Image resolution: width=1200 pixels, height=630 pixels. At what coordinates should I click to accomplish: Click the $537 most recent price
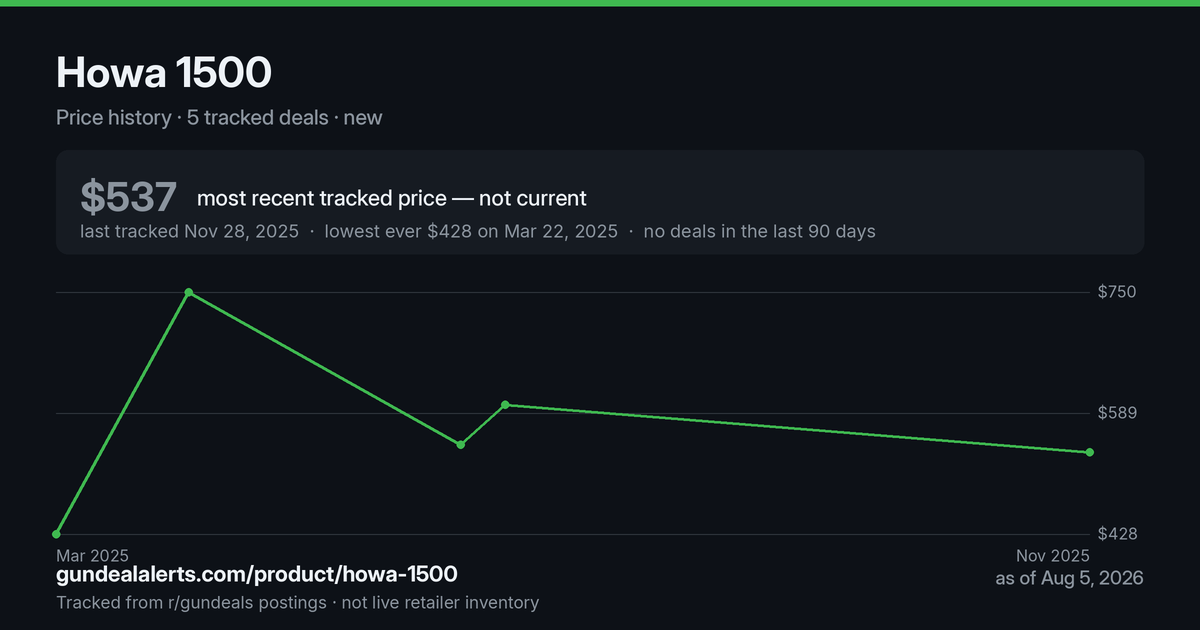[x=129, y=197]
